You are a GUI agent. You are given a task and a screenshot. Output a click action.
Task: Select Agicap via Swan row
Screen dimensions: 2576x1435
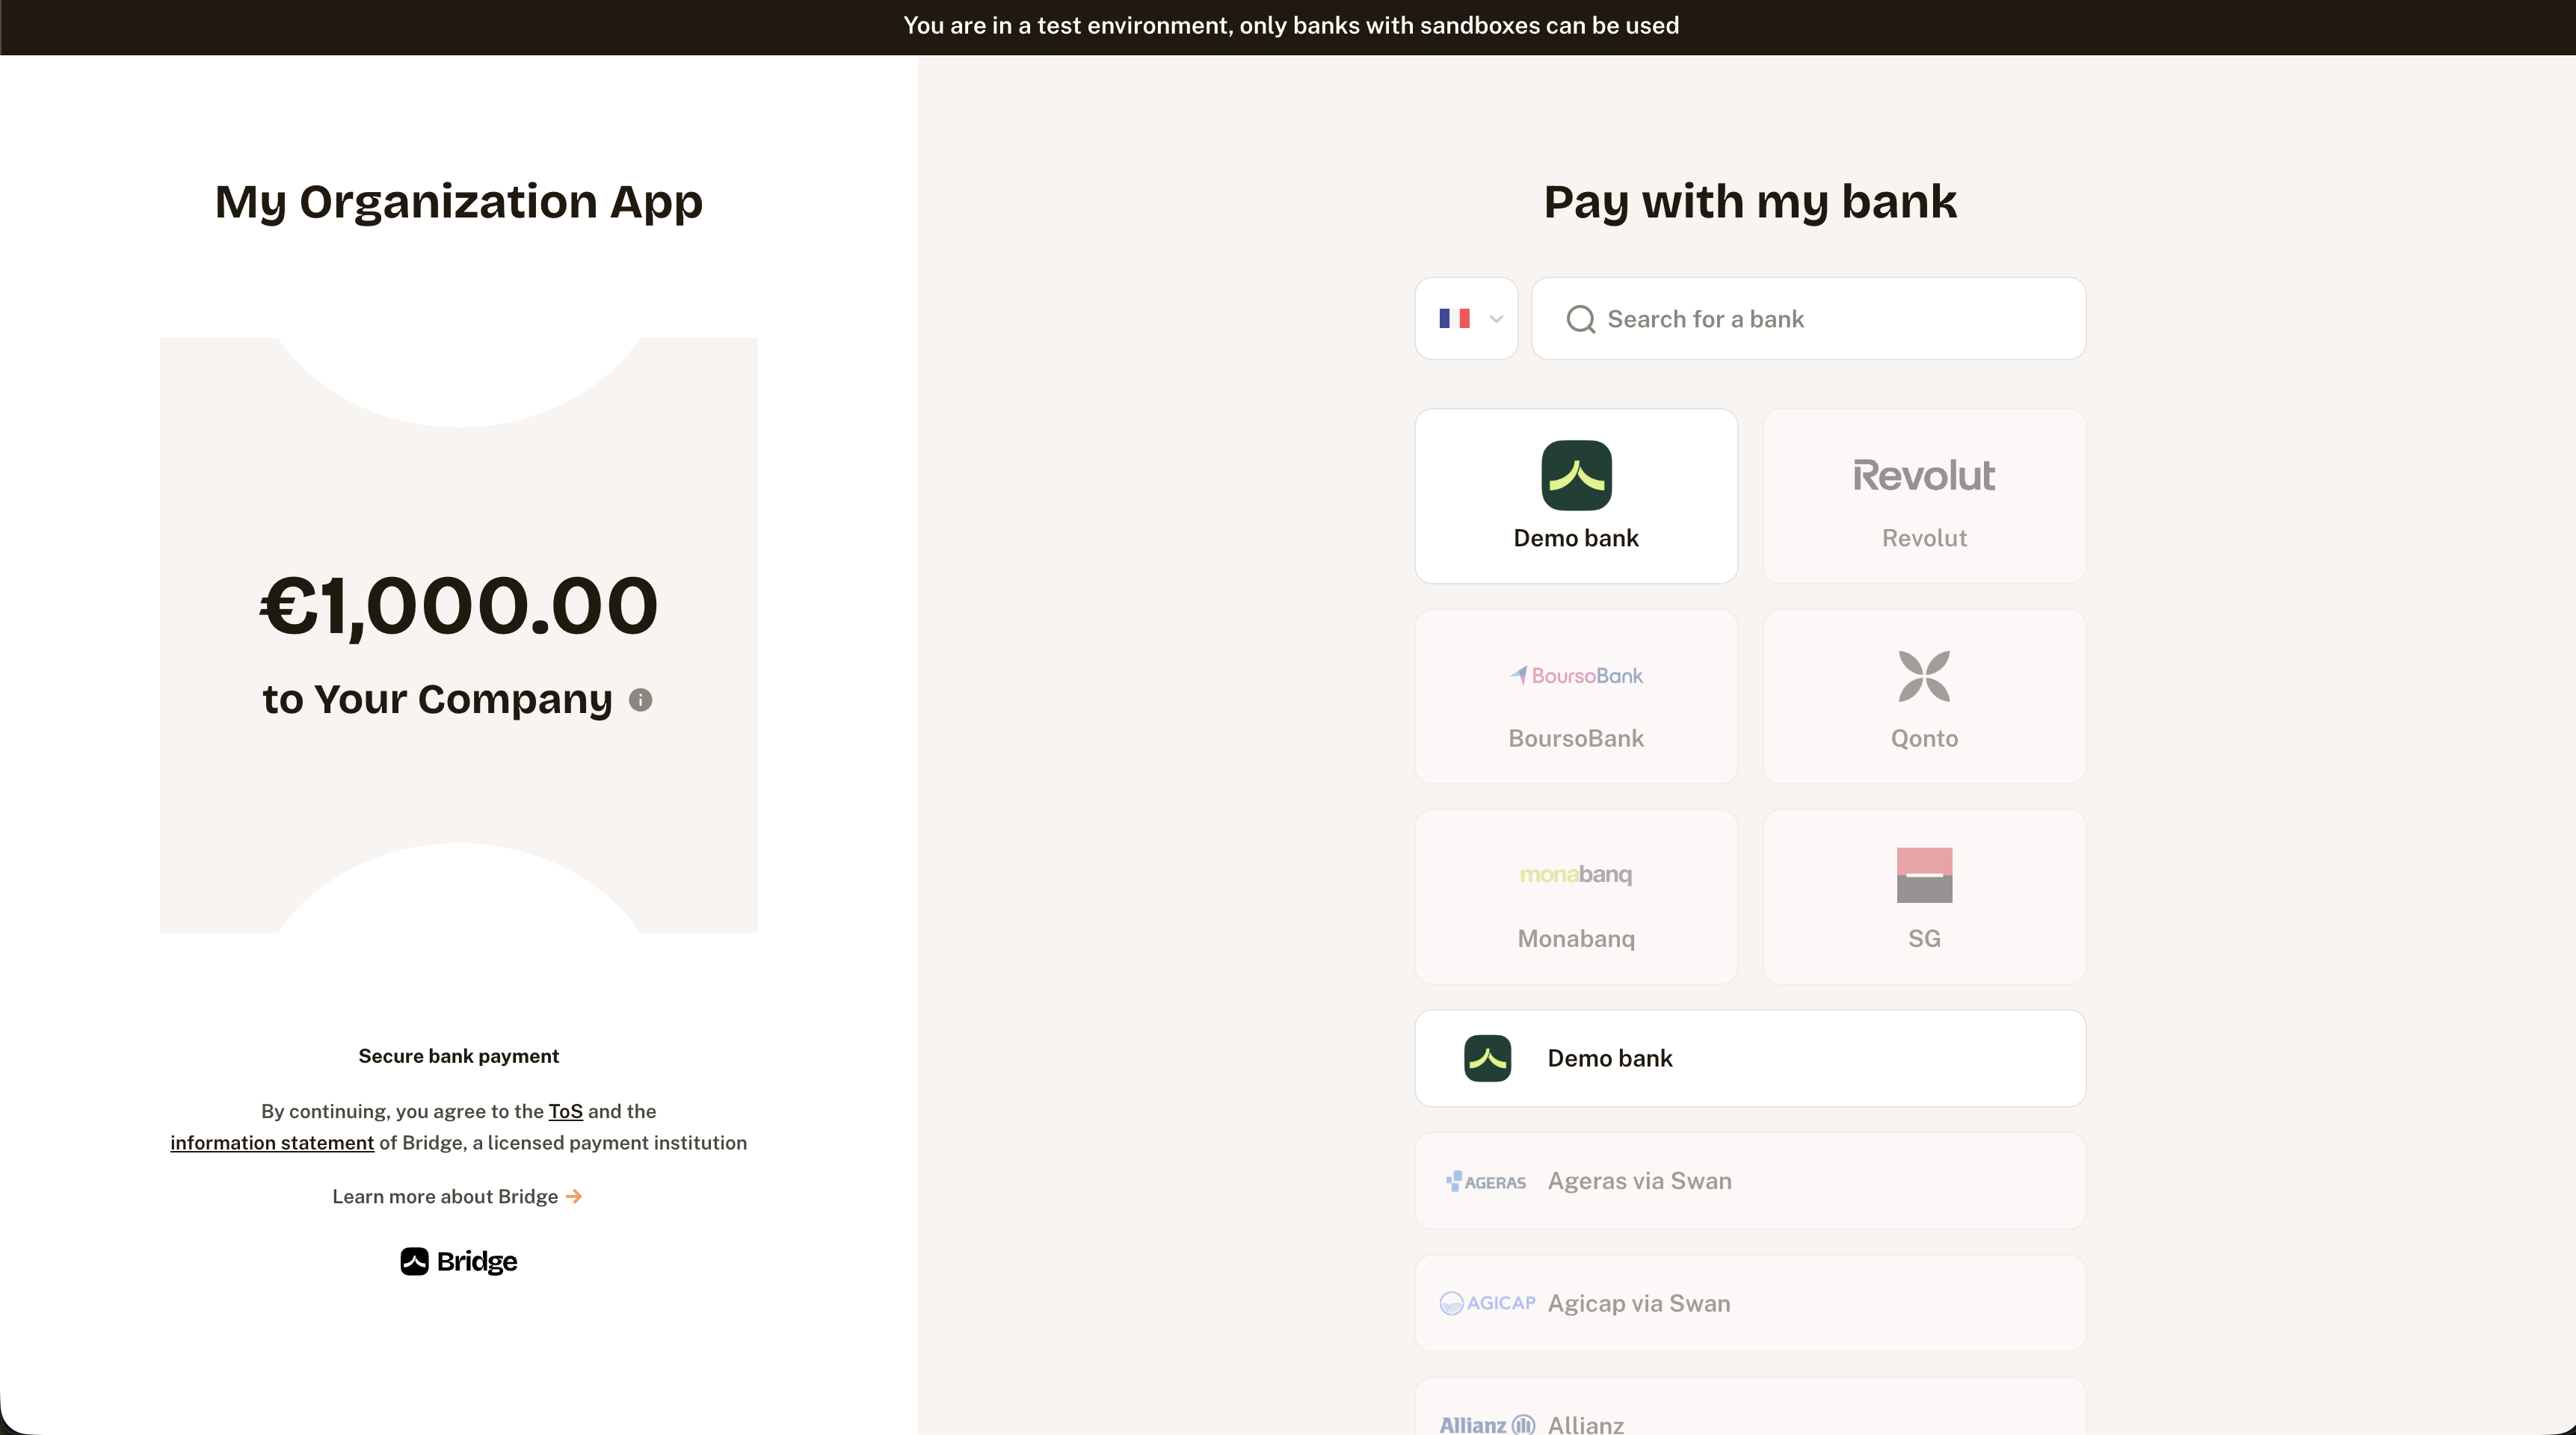(x=1750, y=1303)
